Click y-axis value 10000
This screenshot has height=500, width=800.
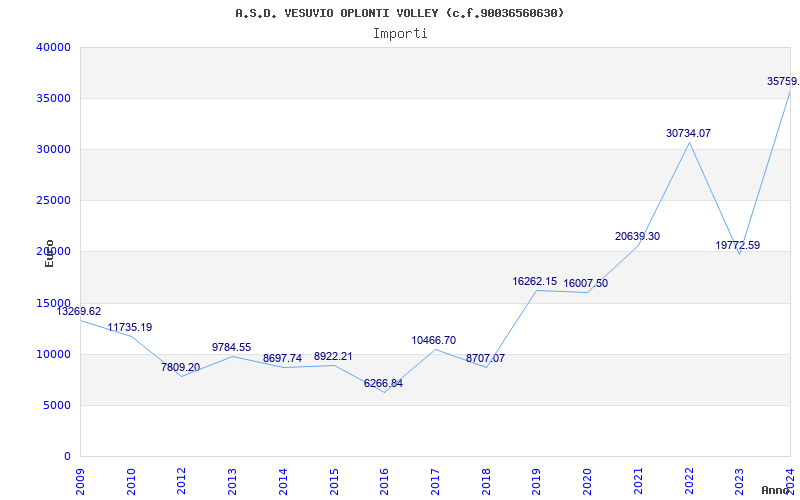[53, 354]
